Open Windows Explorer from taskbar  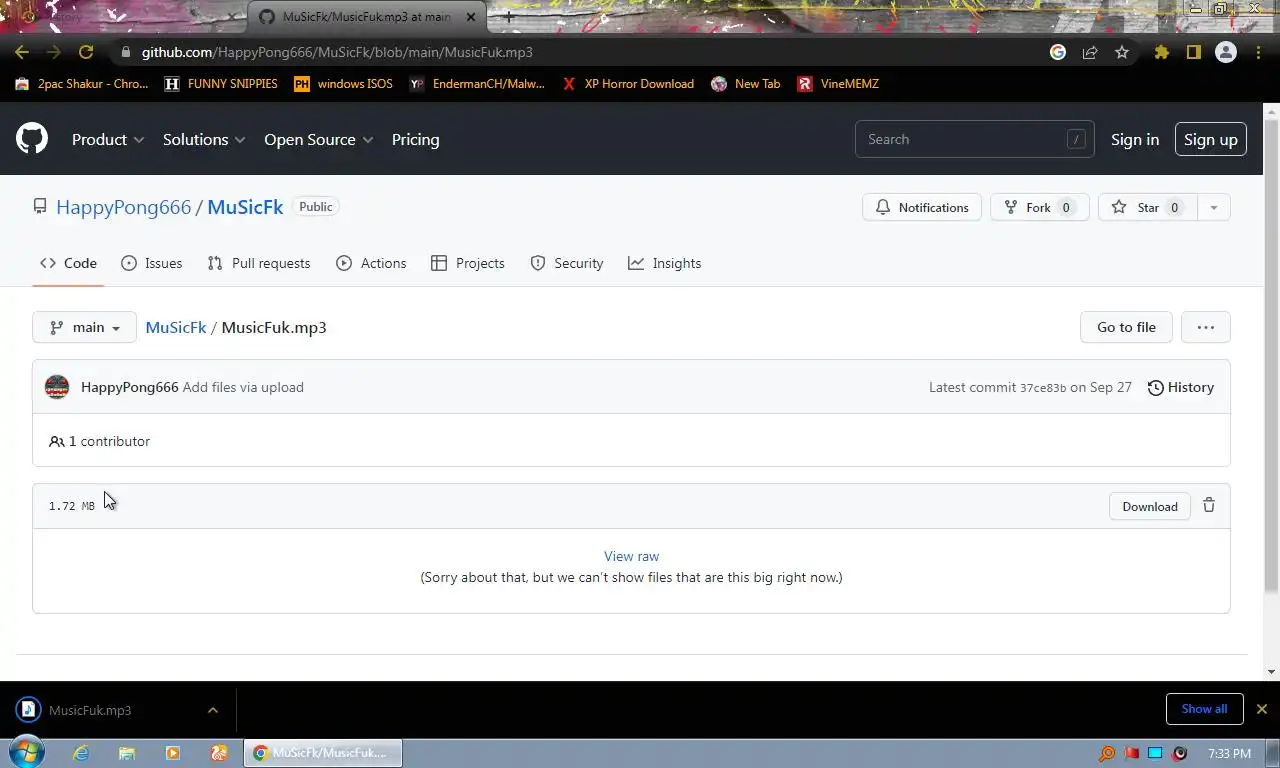click(x=127, y=753)
